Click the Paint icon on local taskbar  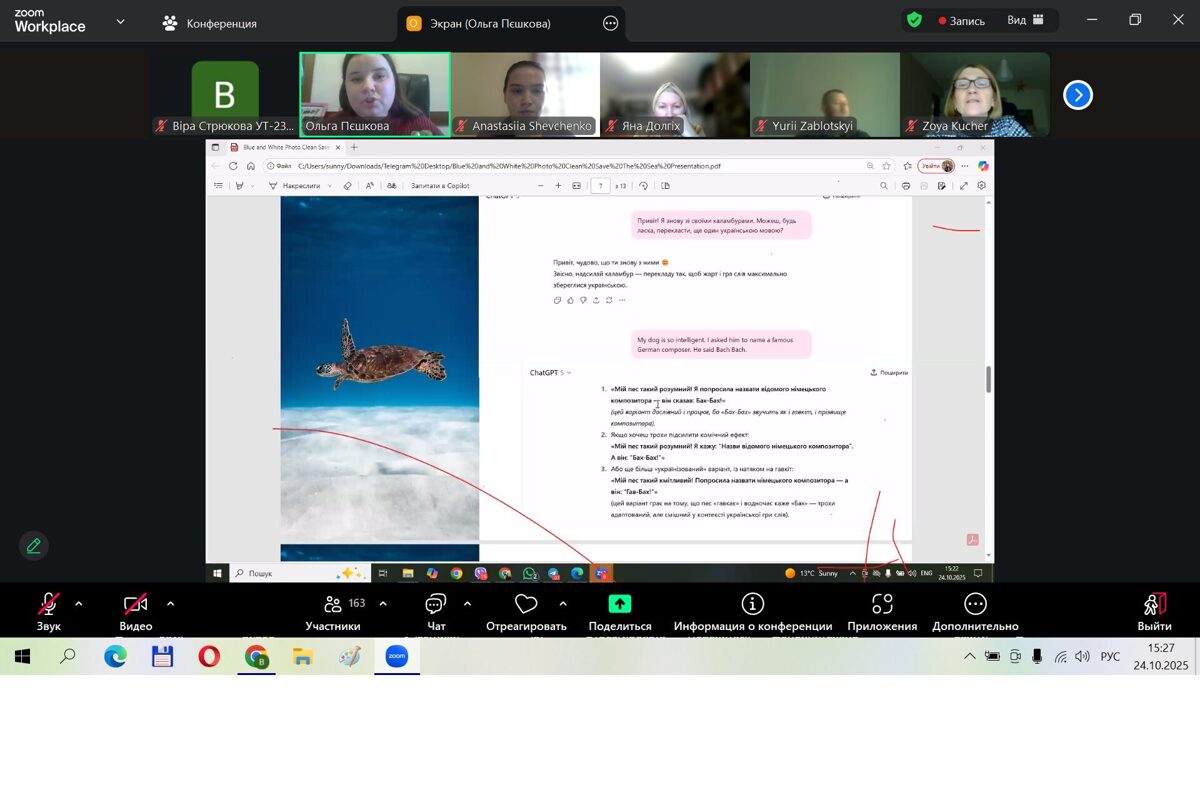[350, 657]
